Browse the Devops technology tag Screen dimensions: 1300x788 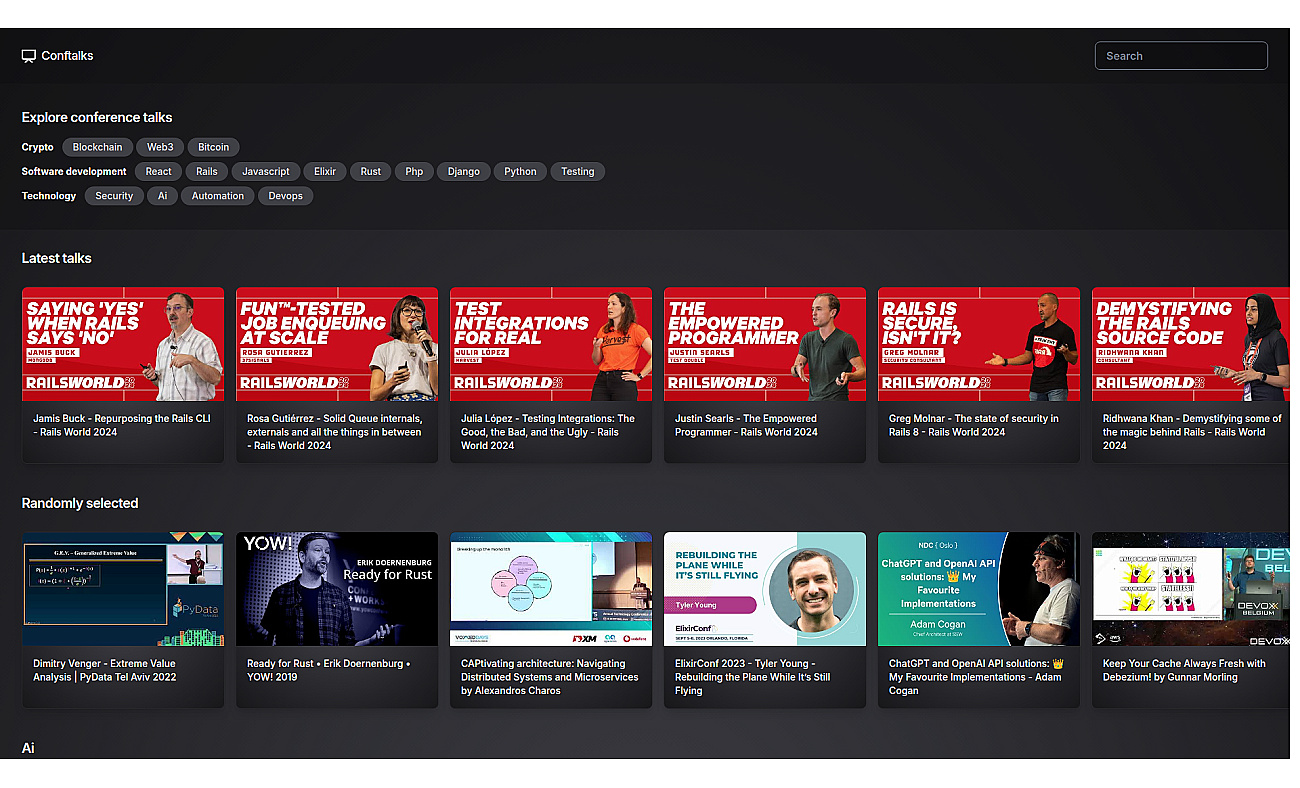286,196
